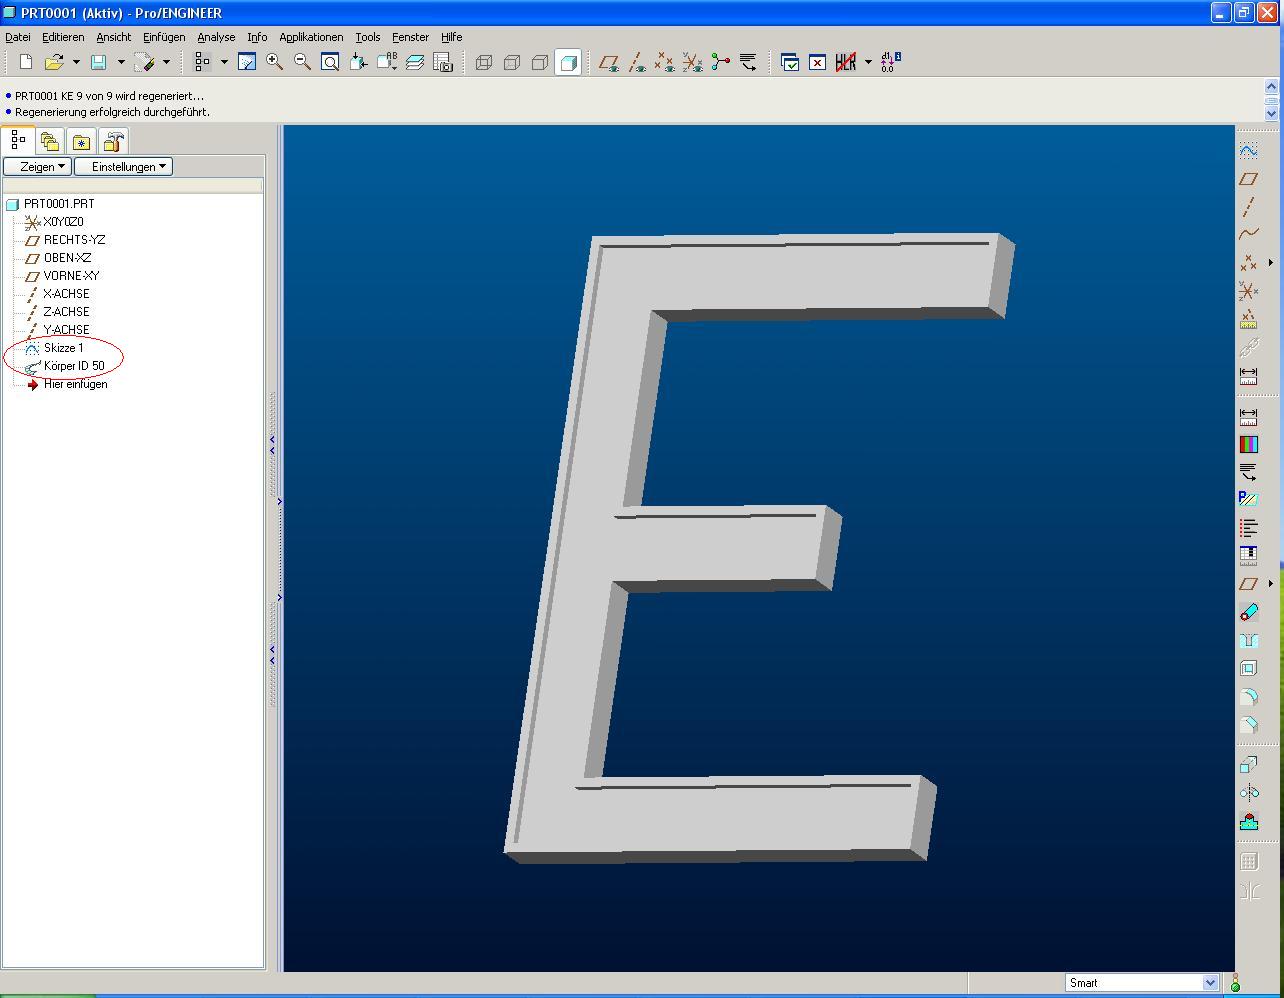Click the Zoom In magnifier icon
The height and width of the screenshot is (998, 1284).
coord(274,62)
